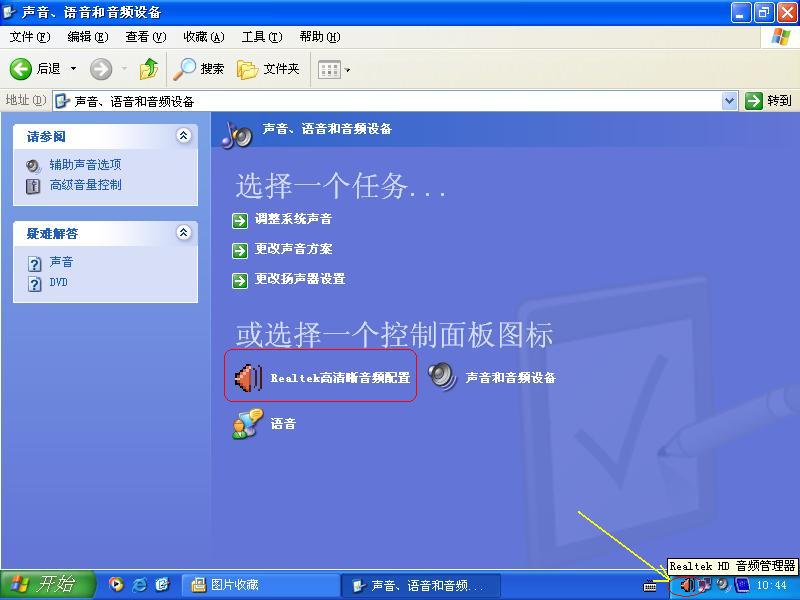This screenshot has width=800, height=600.
Task: Go up one folder level icon
Action: click(149, 69)
